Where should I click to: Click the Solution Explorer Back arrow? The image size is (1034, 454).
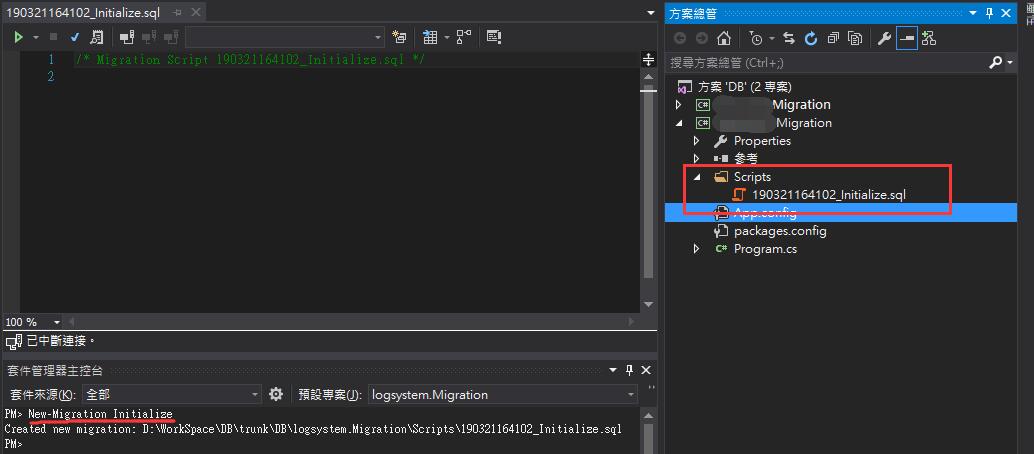[680, 38]
